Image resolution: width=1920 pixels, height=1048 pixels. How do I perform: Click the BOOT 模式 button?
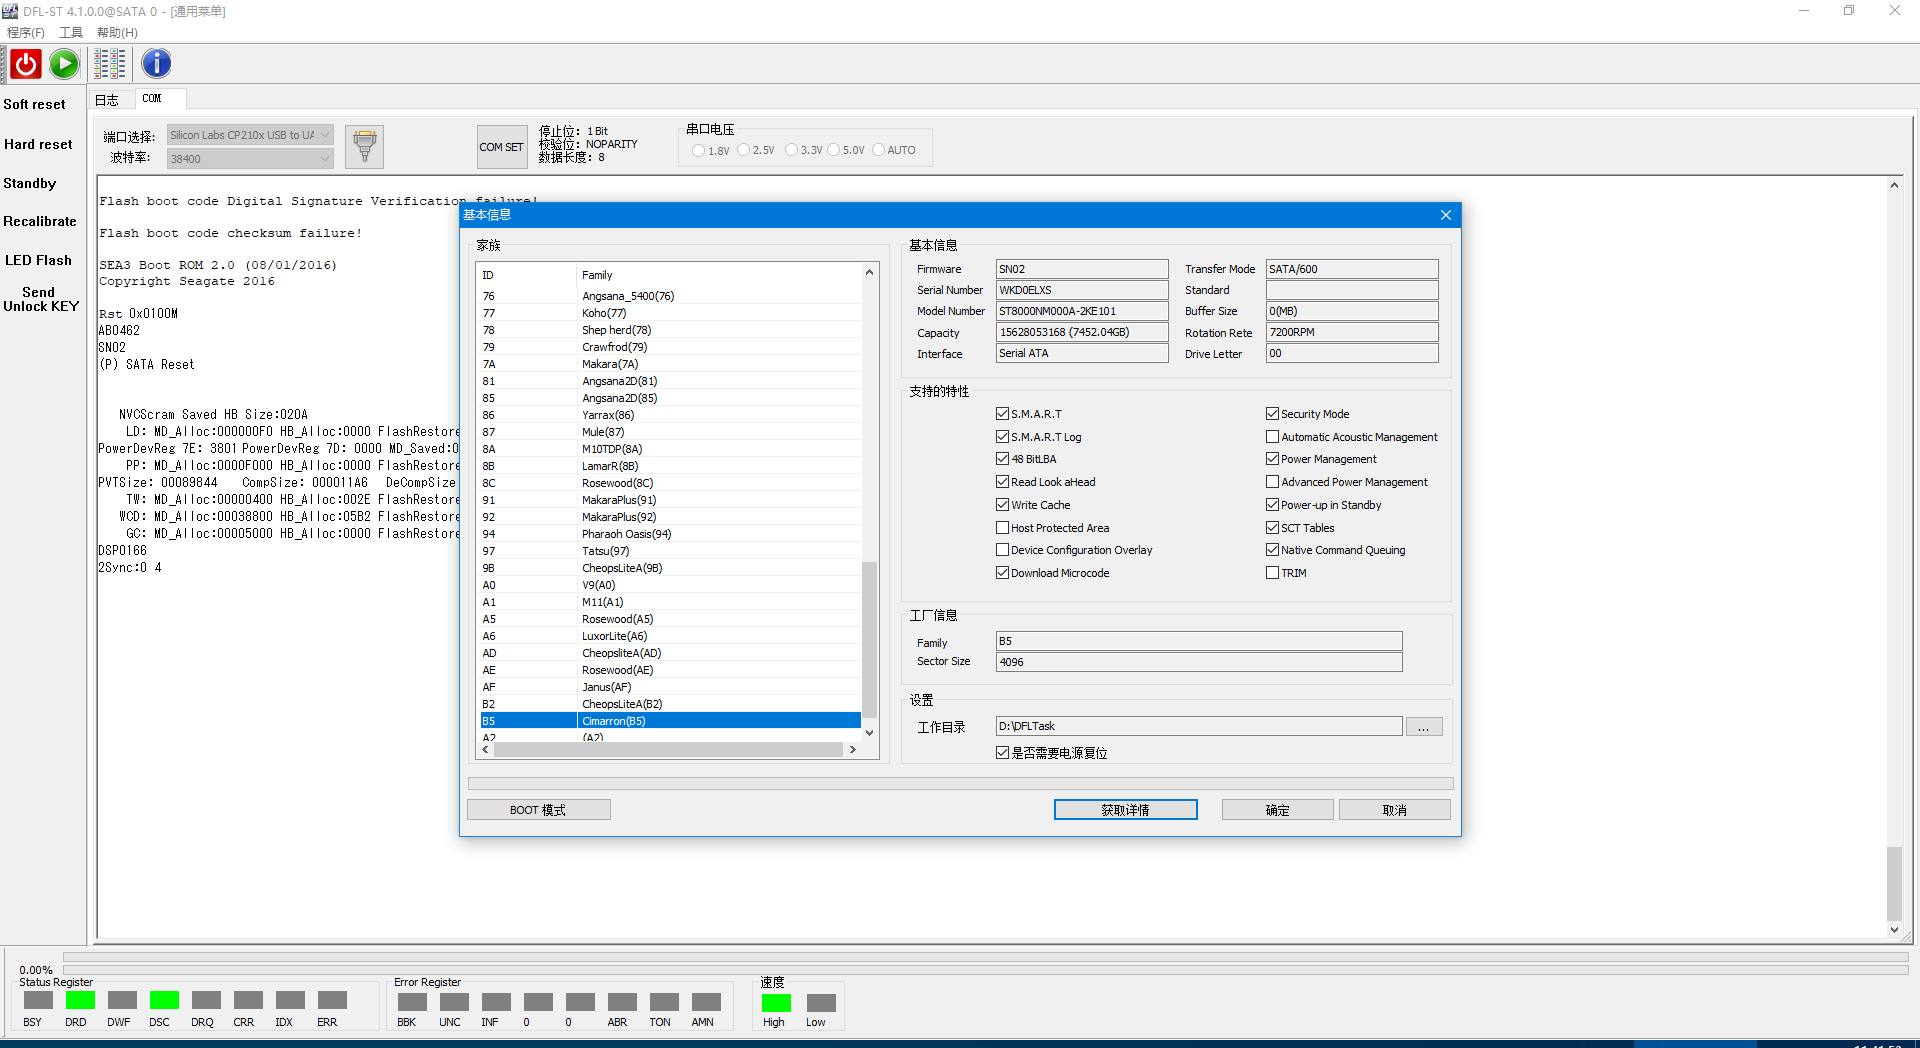tap(538, 810)
